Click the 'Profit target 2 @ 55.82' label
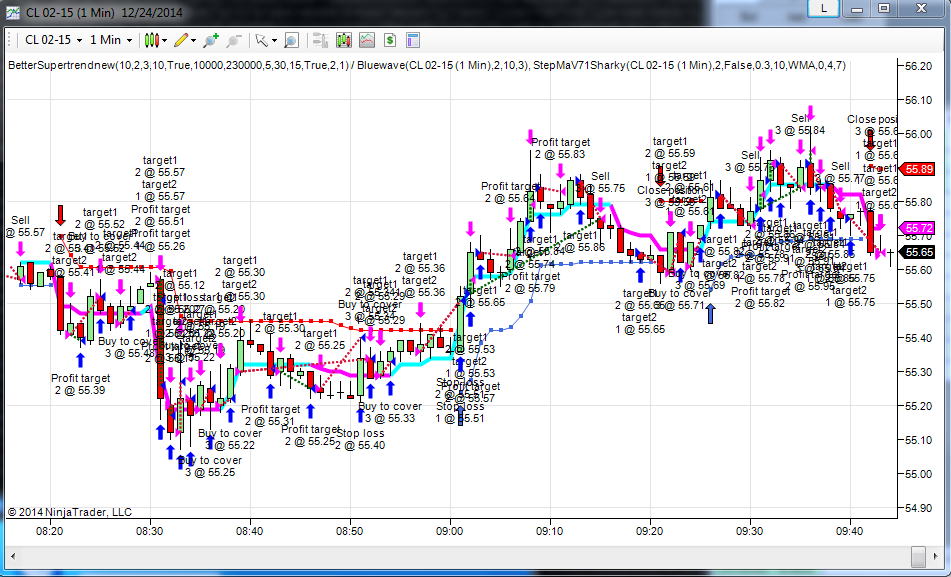Screen dimensions: 951x577 (761, 297)
